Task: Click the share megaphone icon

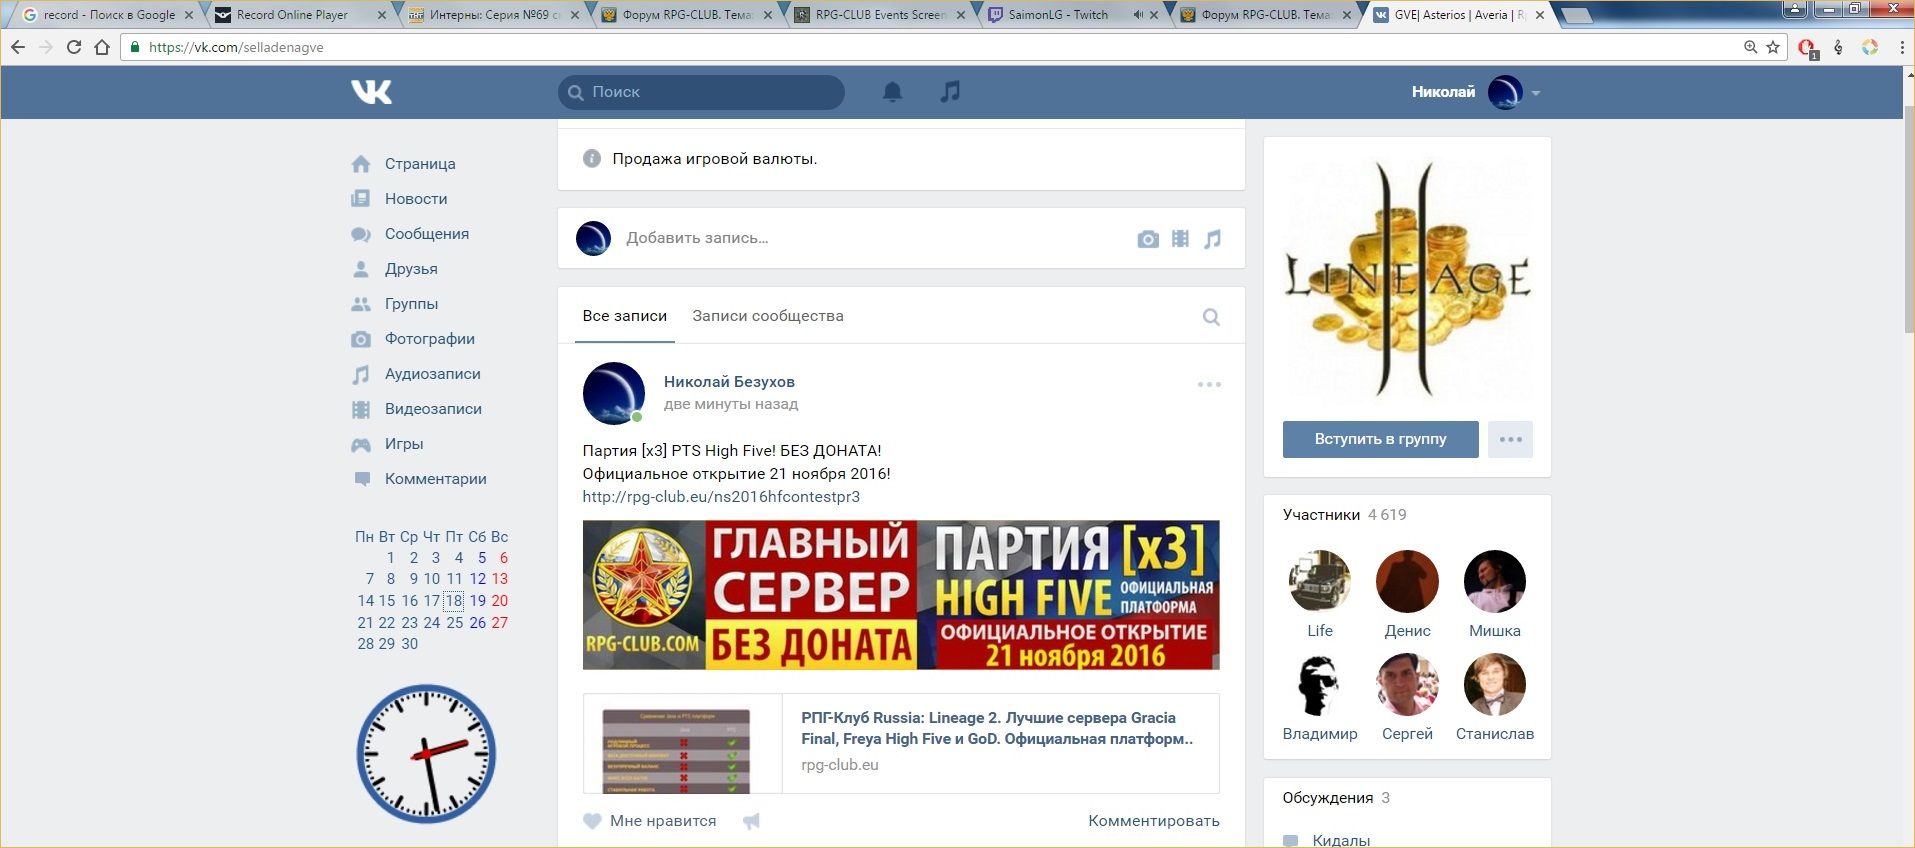Action: 752,821
